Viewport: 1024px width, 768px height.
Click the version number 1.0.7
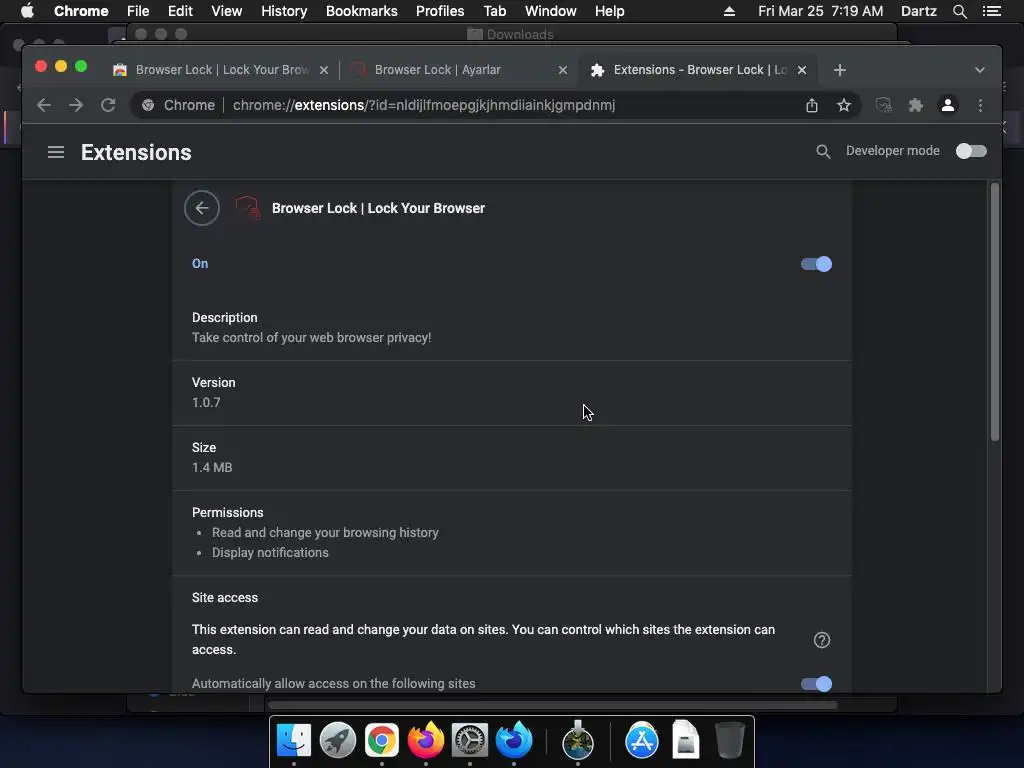[x=206, y=402]
